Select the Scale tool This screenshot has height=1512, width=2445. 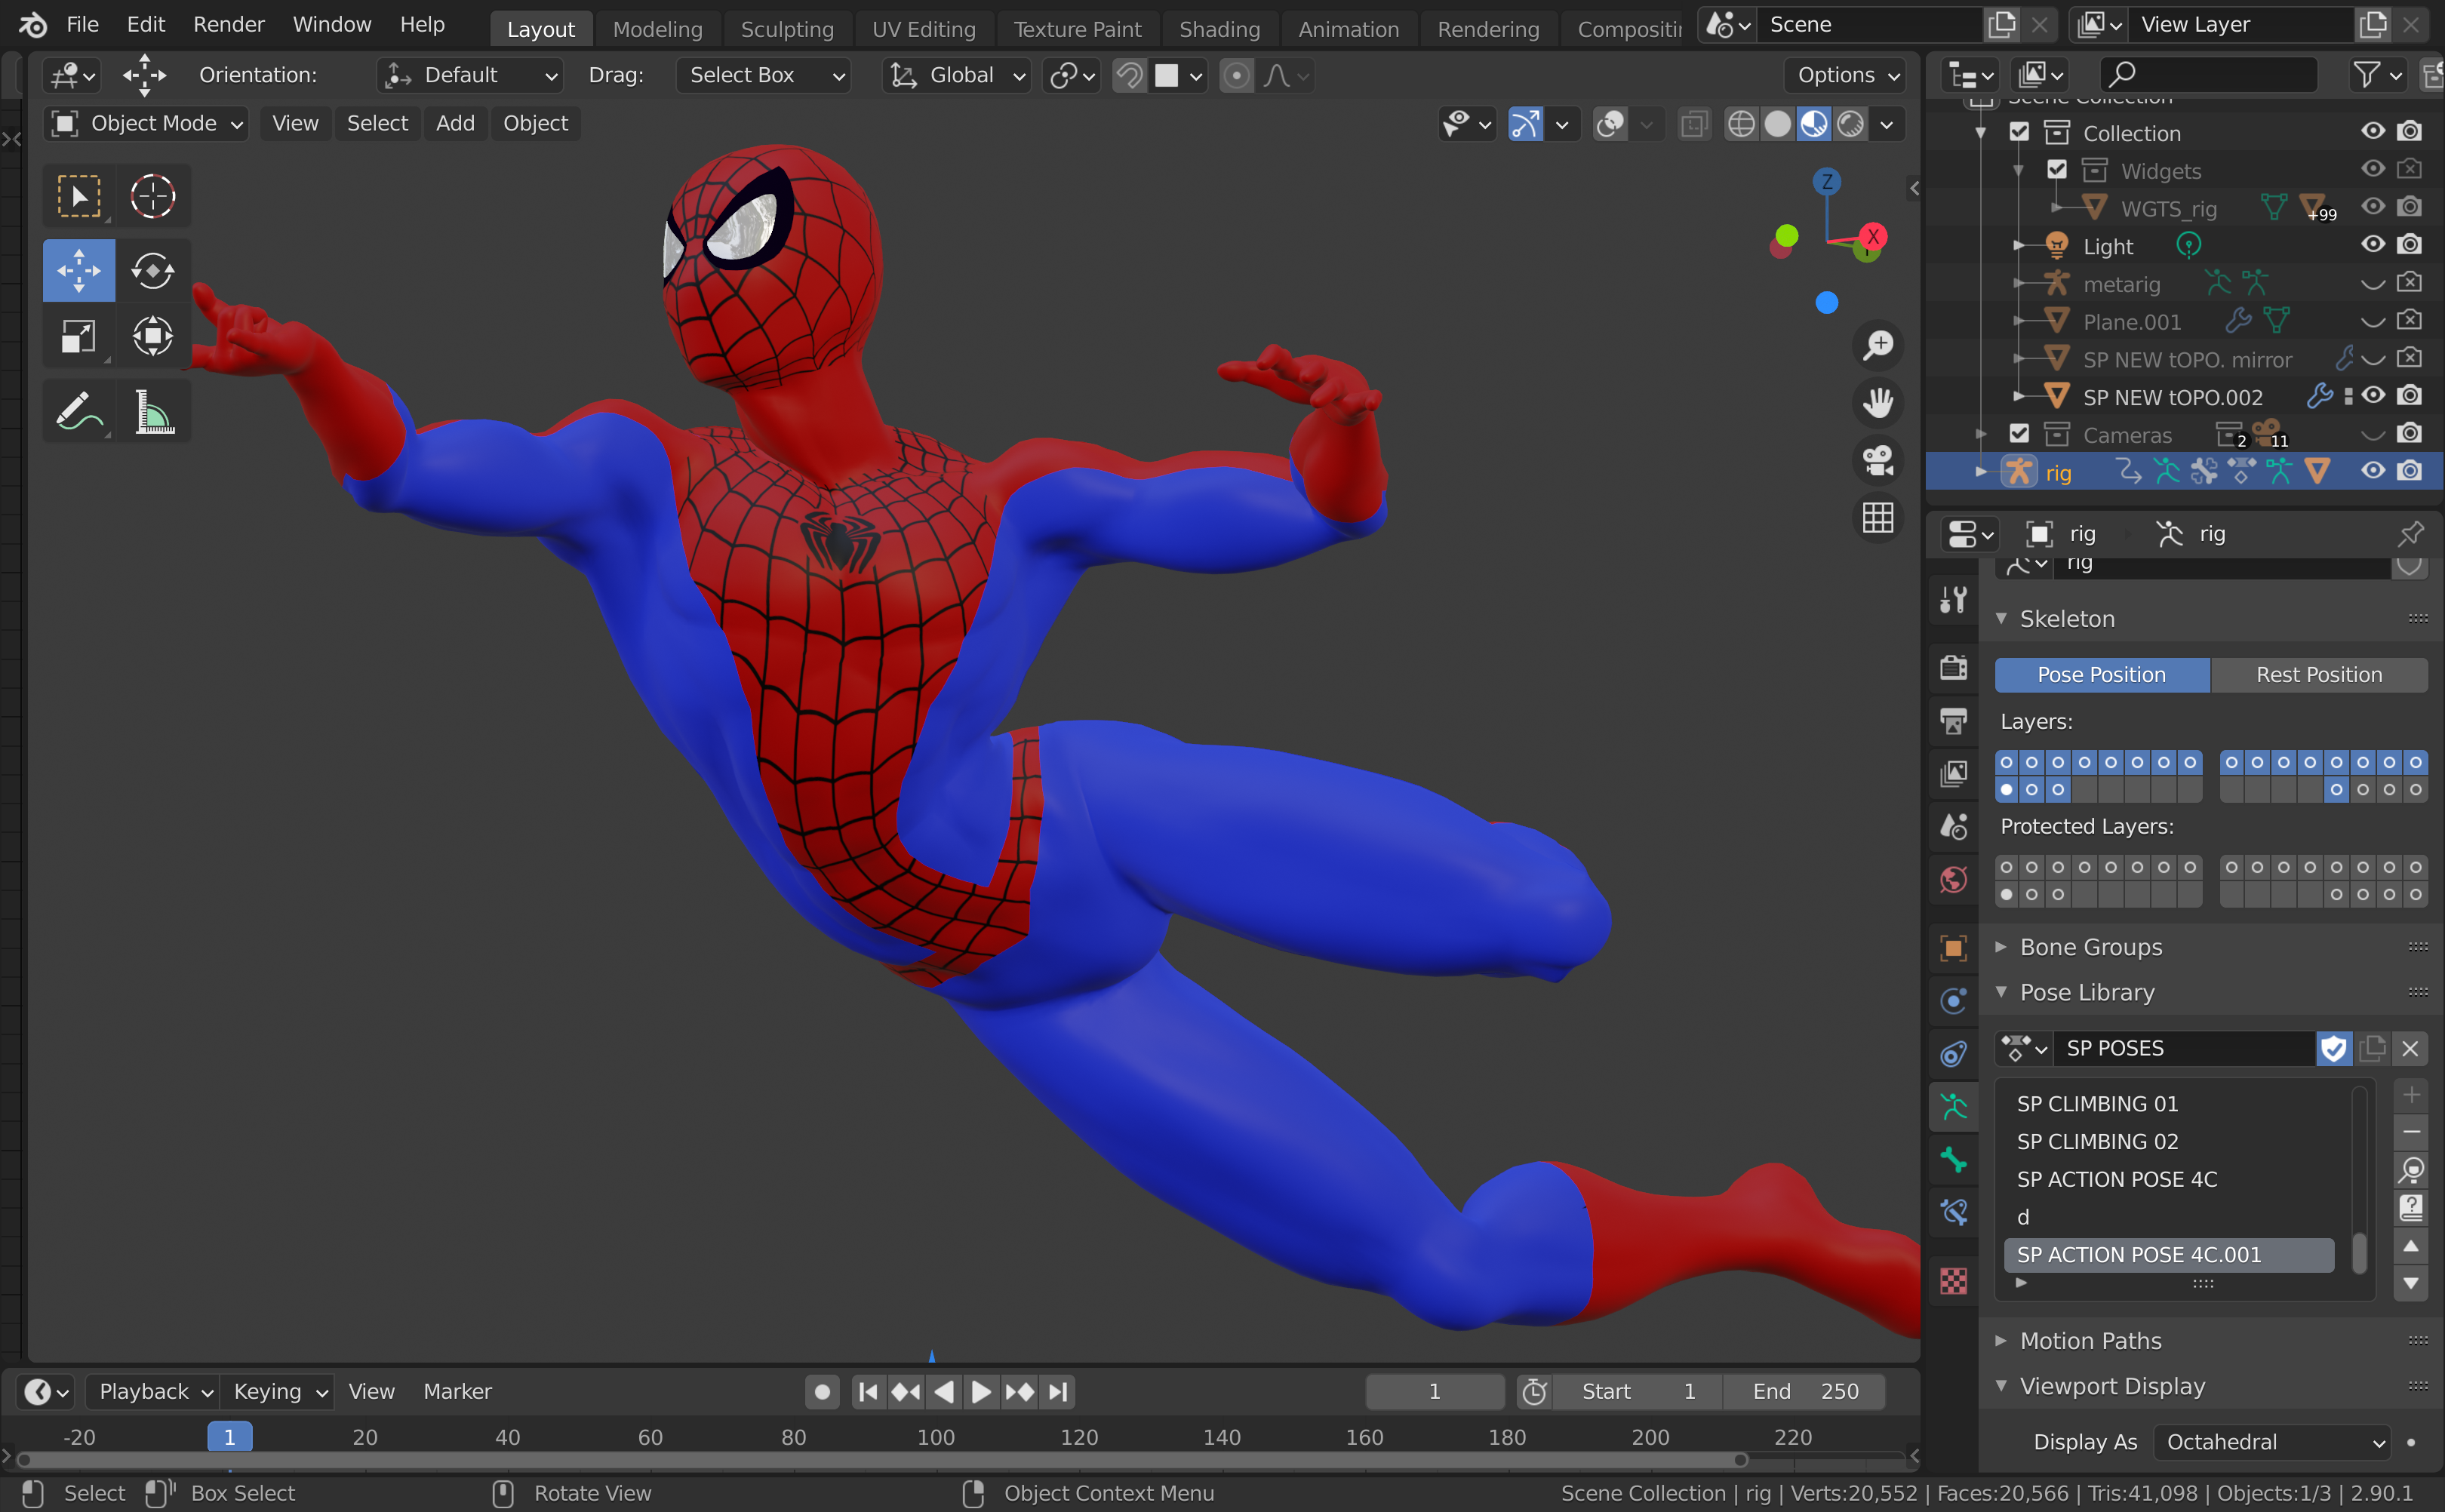click(x=78, y=336)
